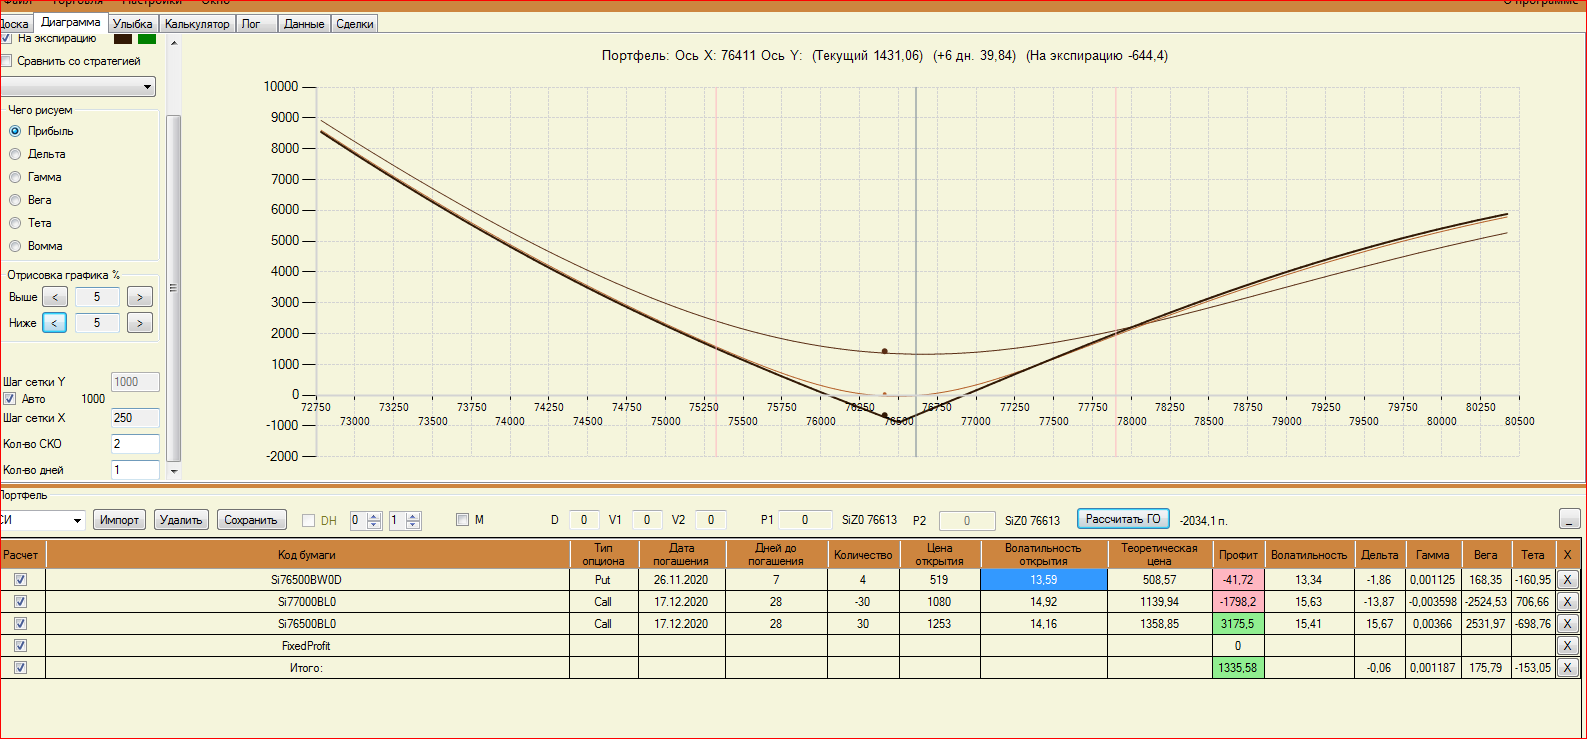Enable the DH checkbox

pos(308,520)
